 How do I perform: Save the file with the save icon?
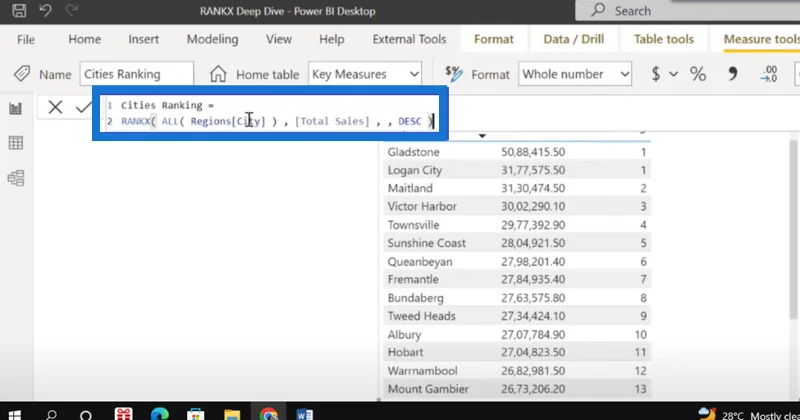point(19,11)
